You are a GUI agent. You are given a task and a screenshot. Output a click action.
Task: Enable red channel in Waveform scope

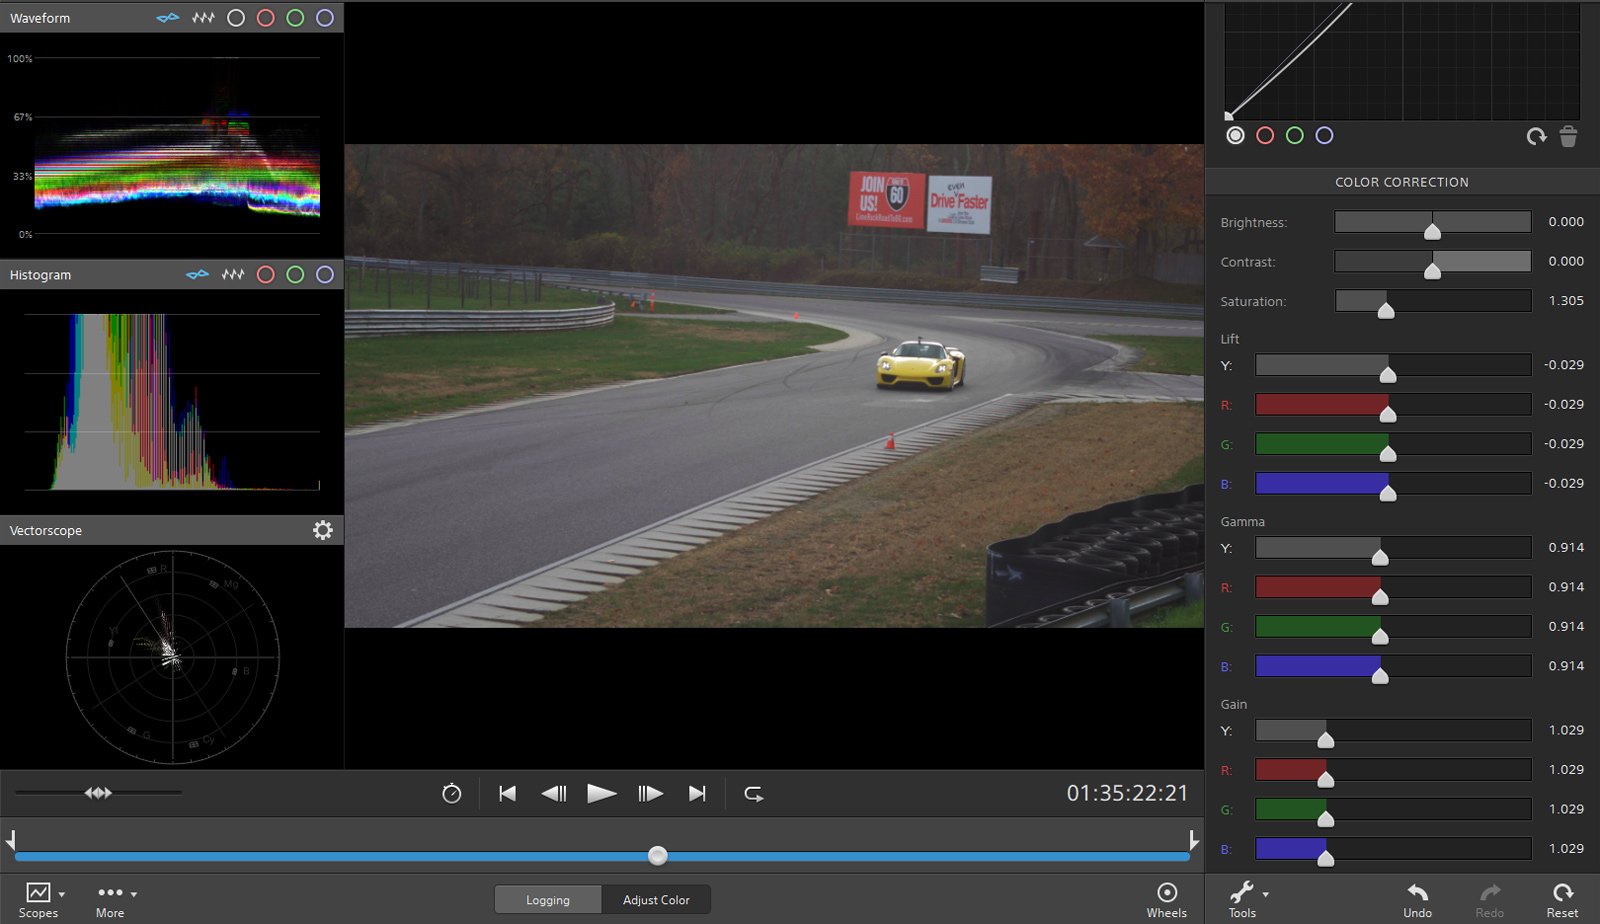[265, 18]
